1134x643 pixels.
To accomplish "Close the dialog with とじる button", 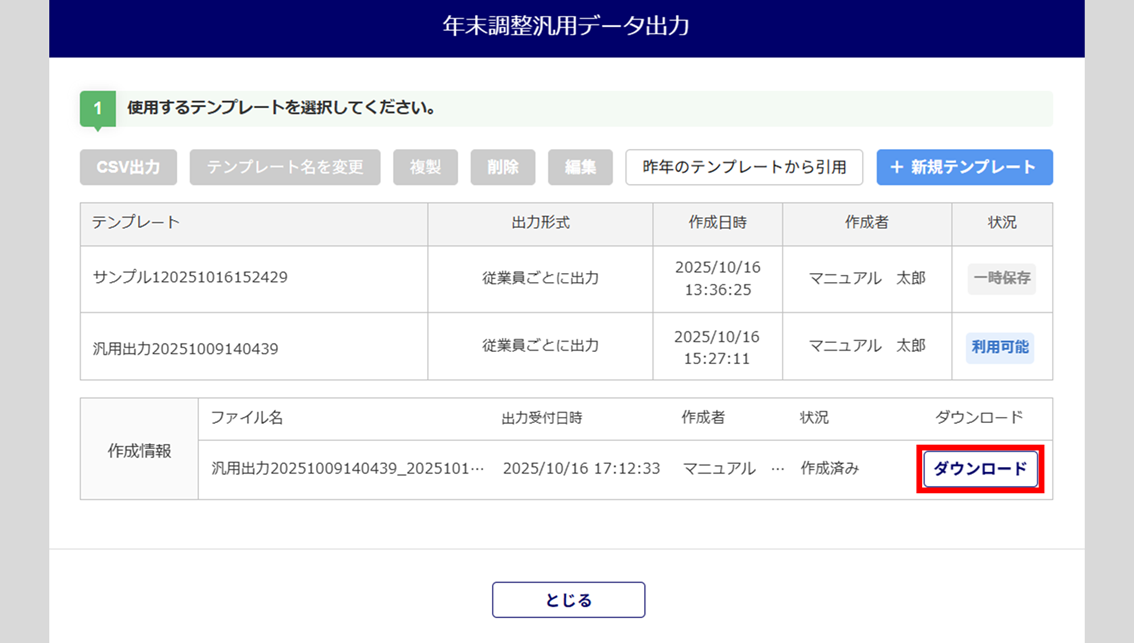I will 568,600.
